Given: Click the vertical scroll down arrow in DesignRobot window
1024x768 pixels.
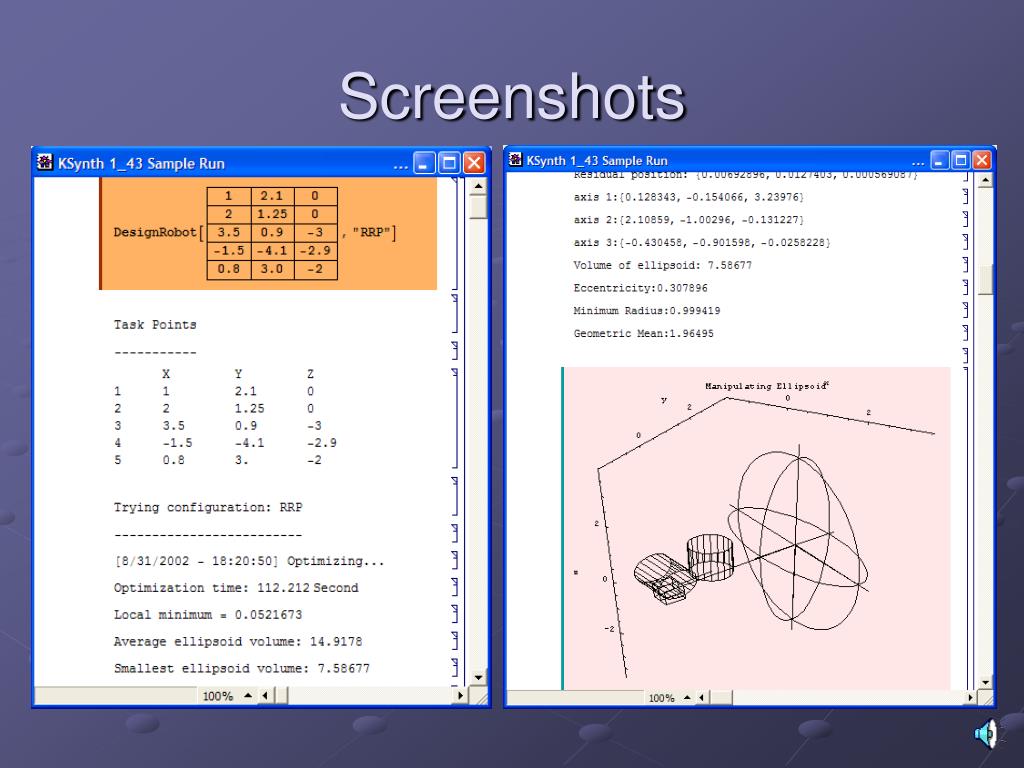Looking at the screenshot, I should (x=478, y=677).
